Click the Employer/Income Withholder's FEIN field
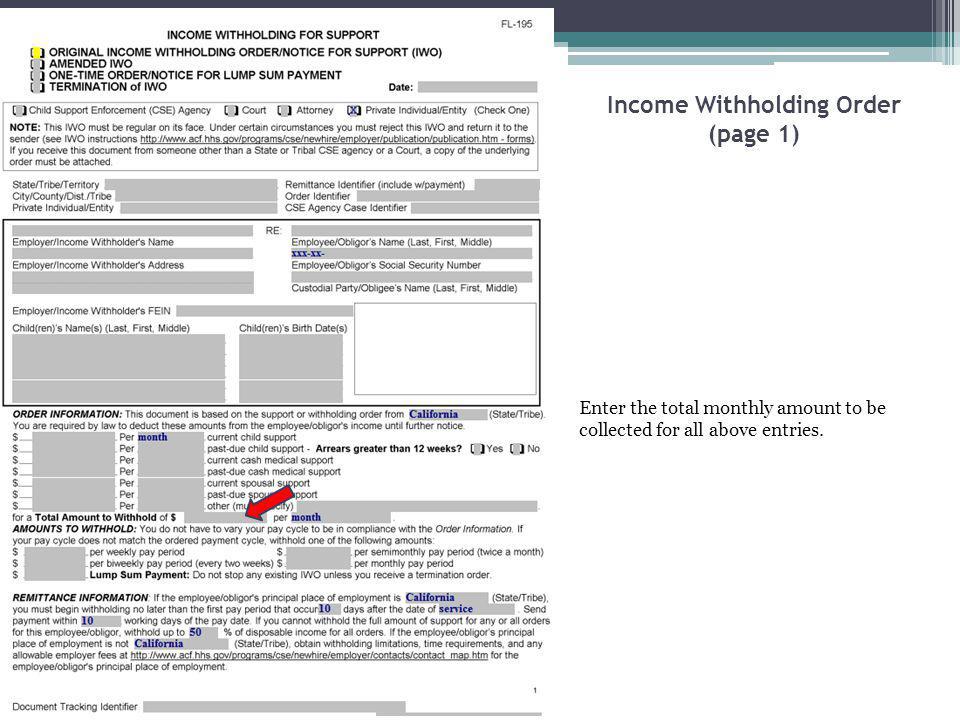This screenshot has height=720, width=960. 264,311
